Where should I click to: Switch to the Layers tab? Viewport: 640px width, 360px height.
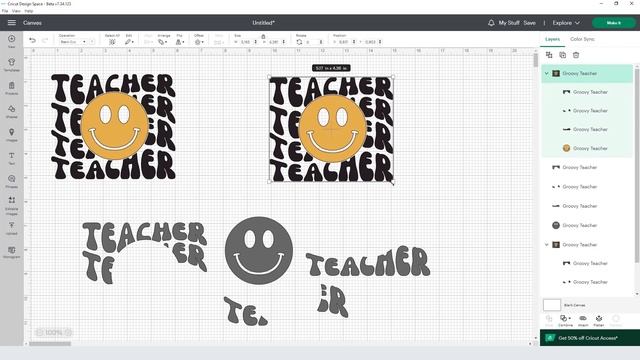[x=552, y=39]
